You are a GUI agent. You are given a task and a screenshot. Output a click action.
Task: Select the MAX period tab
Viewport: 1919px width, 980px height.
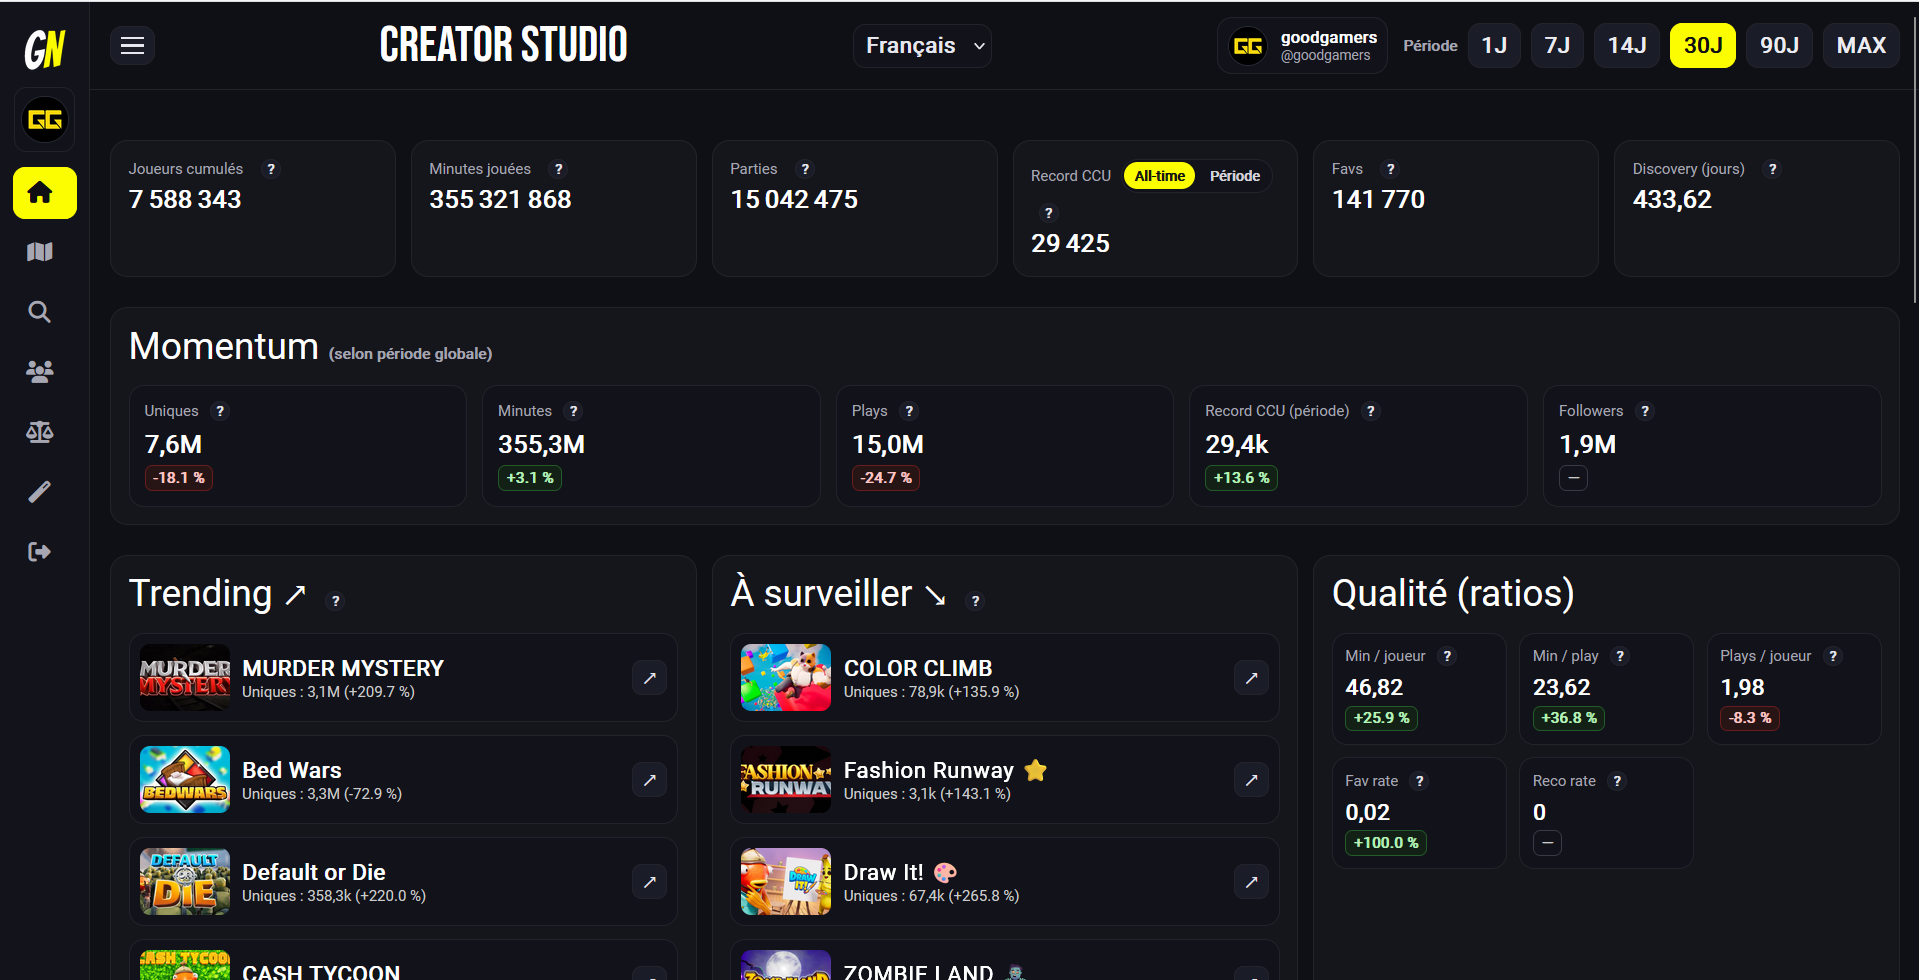1860,46
